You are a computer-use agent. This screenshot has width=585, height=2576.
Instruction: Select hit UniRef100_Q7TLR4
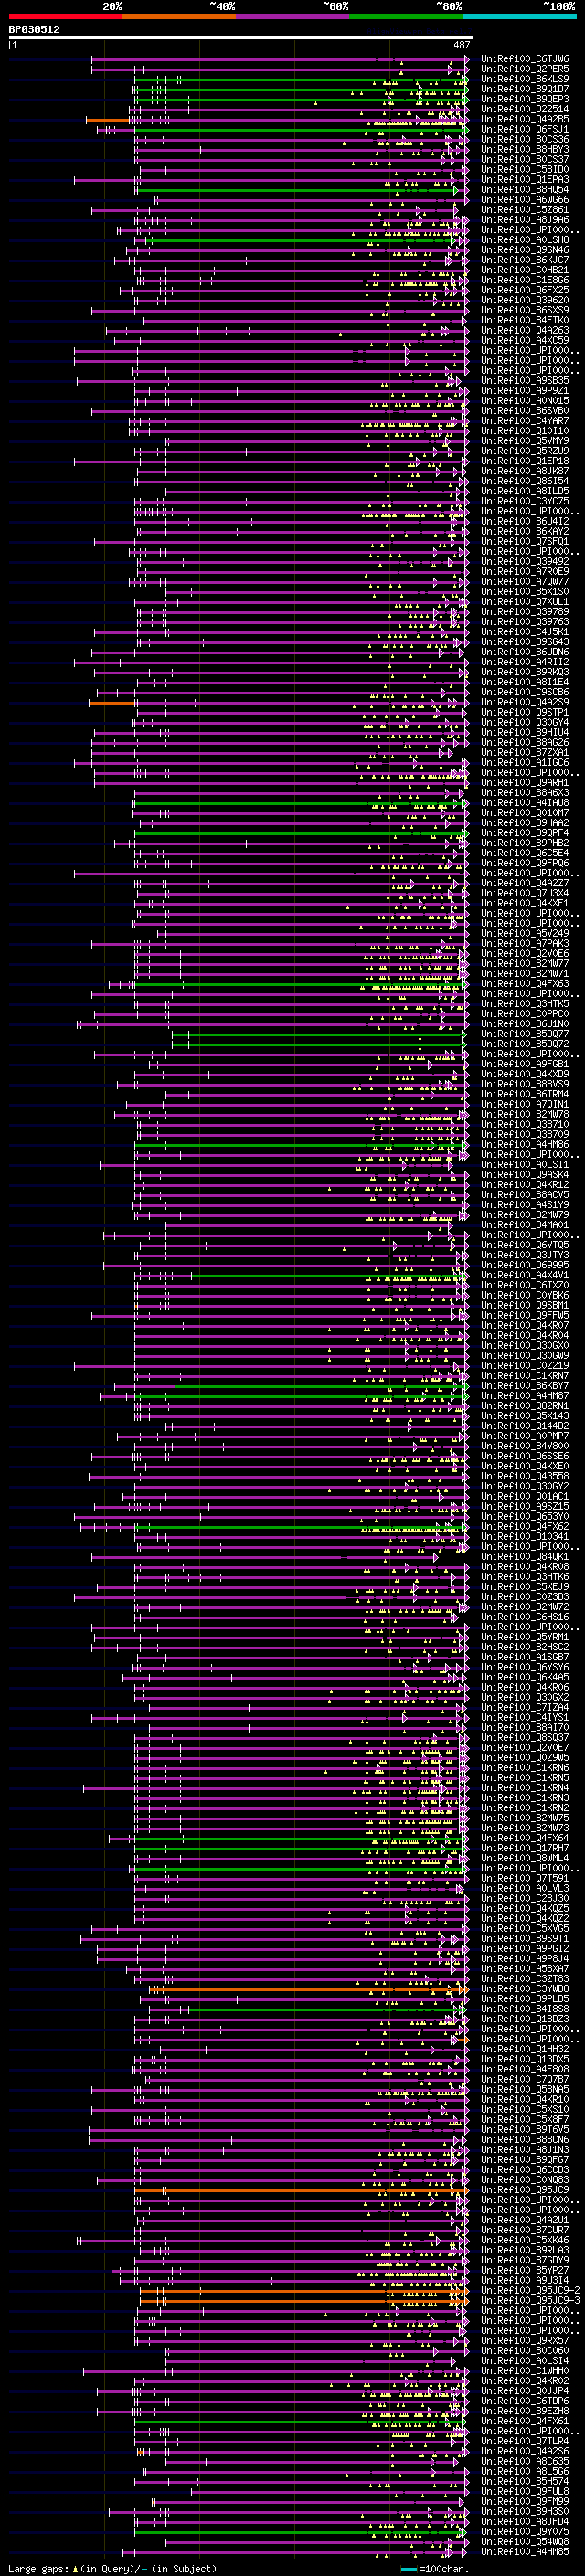525,2441
